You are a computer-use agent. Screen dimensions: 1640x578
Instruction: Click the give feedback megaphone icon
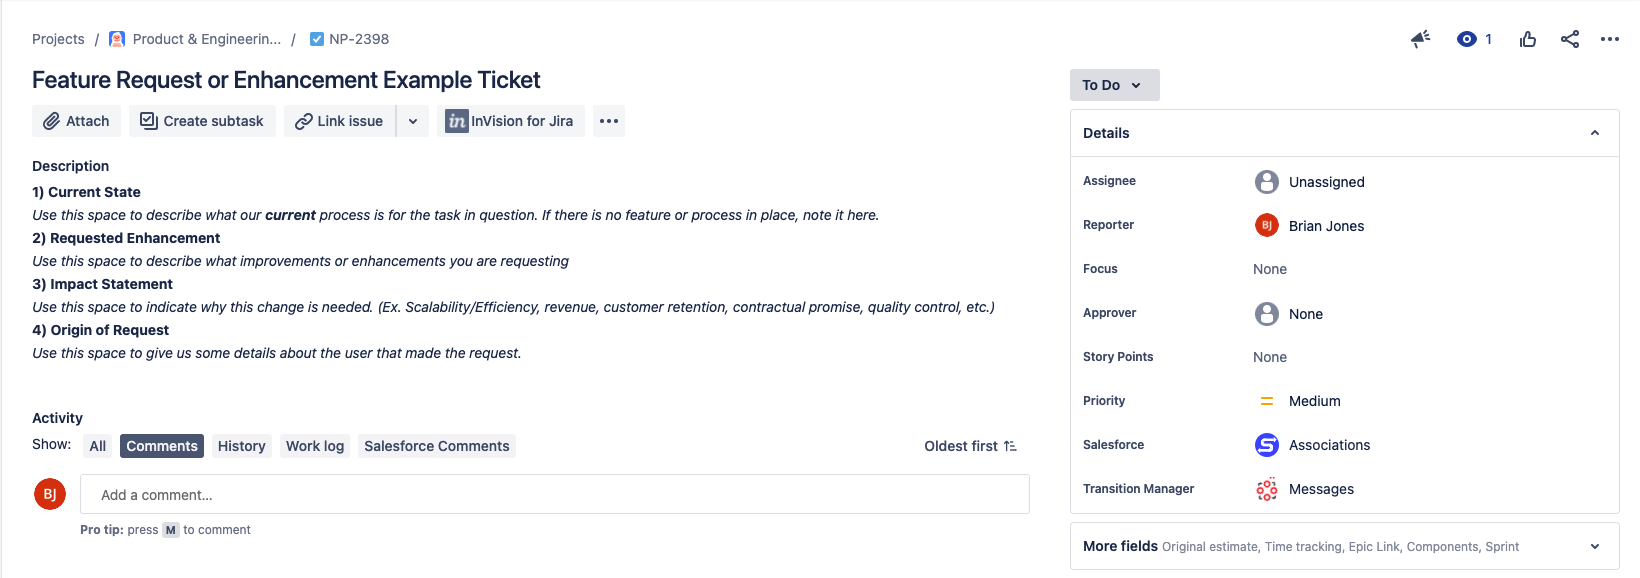click(1420, 39)
